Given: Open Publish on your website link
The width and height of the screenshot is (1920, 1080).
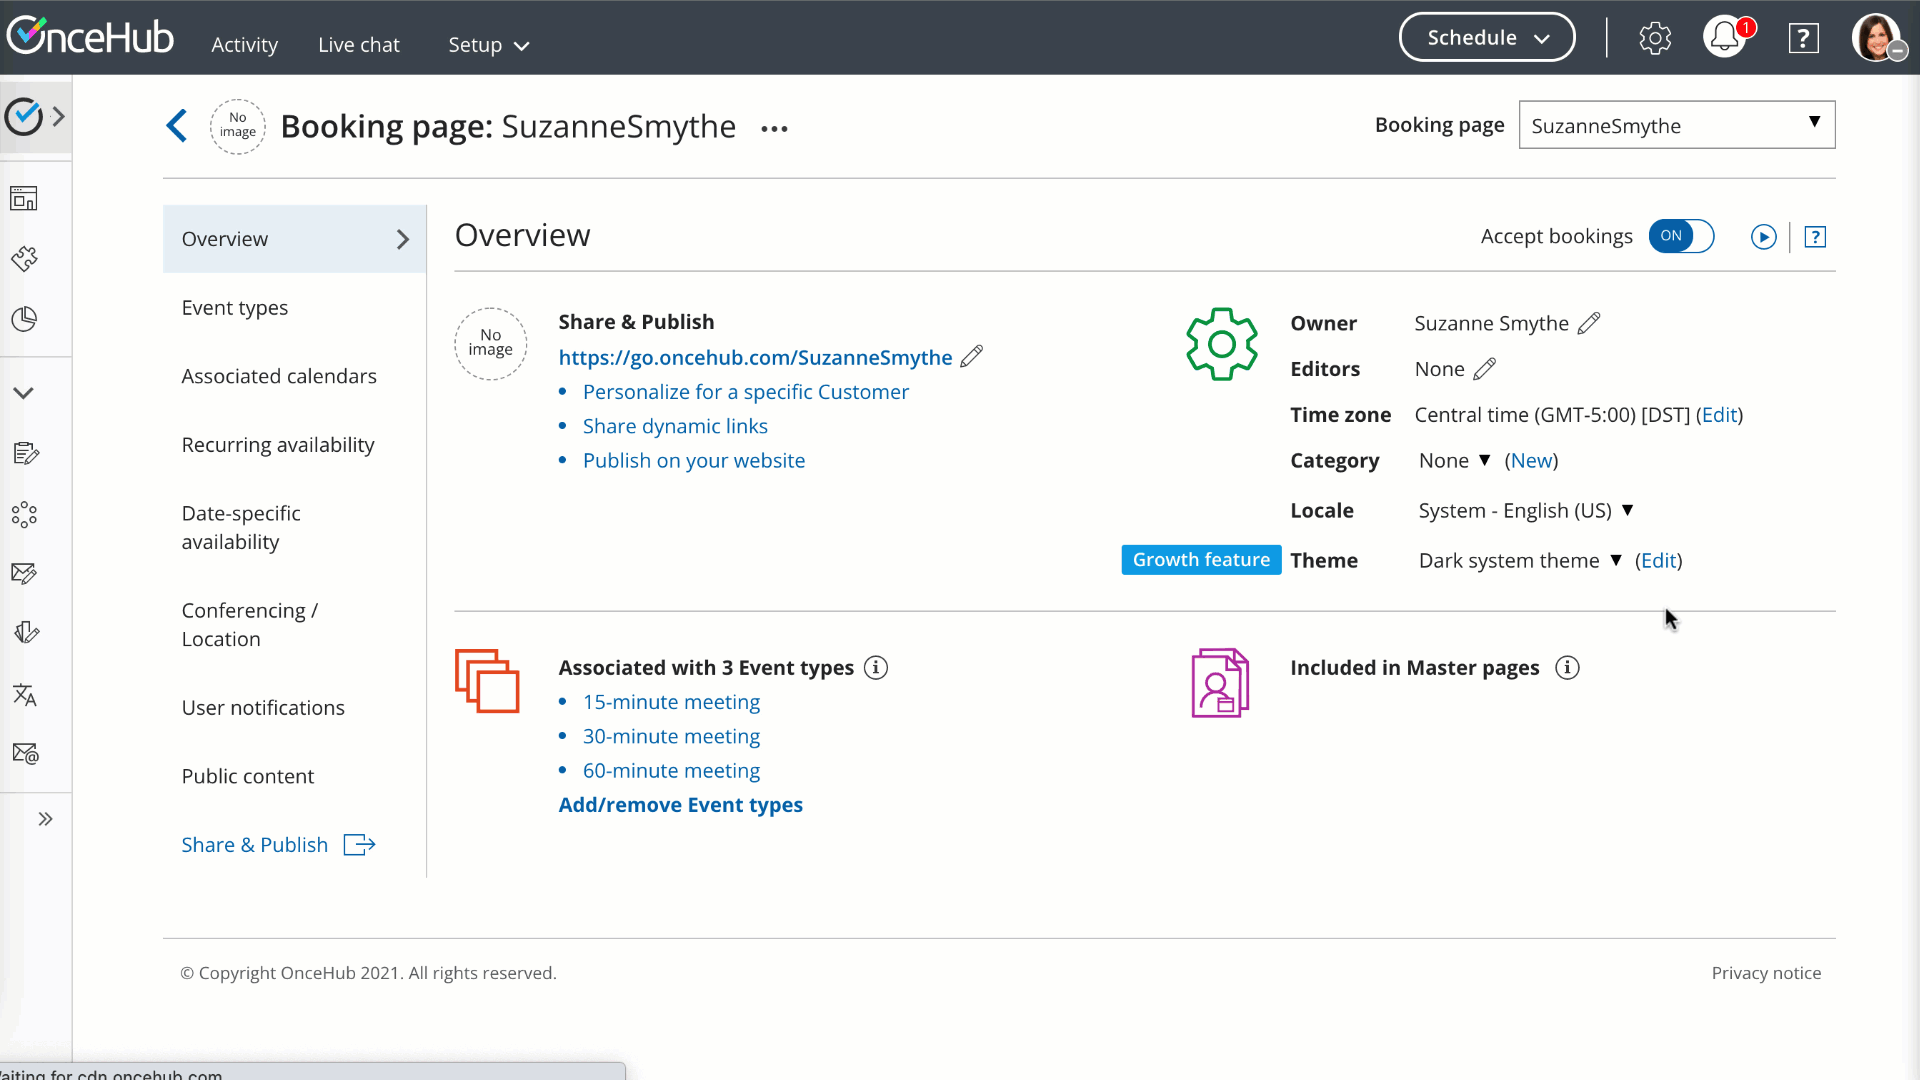Looking at the screenshot, I should [x=693, y=460].
